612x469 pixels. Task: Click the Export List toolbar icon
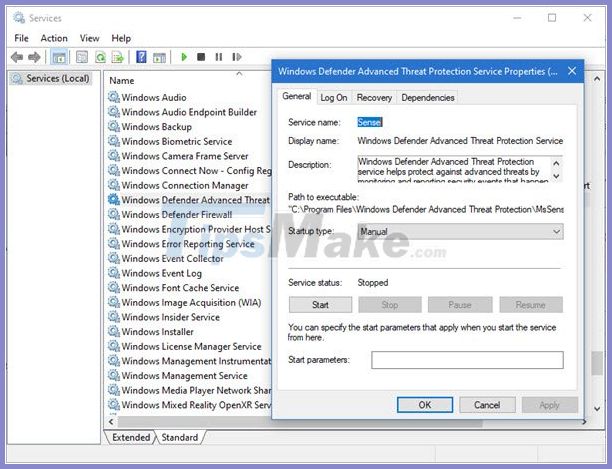tap(117, 57)
